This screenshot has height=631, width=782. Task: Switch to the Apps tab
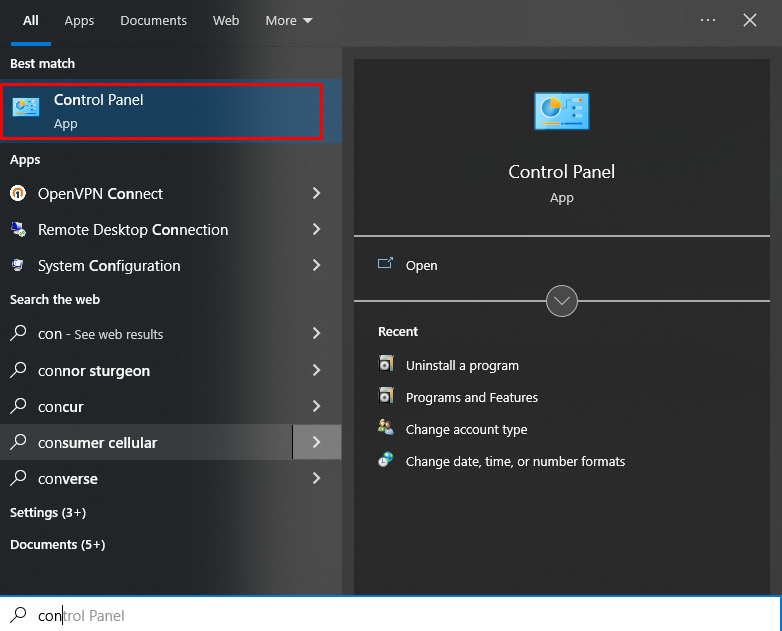pos(79,20)
